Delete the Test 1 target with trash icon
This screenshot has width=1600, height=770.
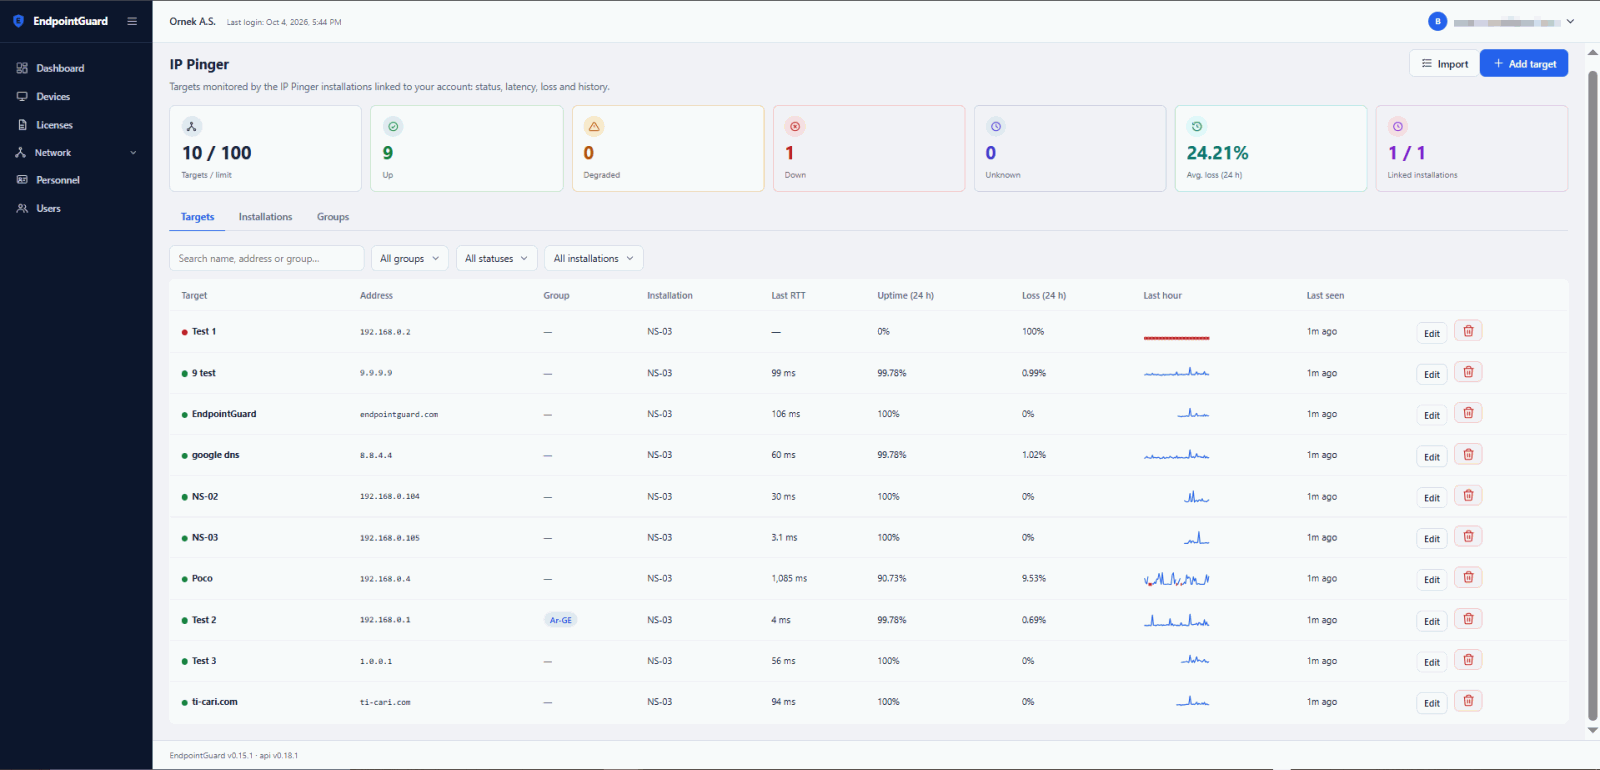(1468, 331)
